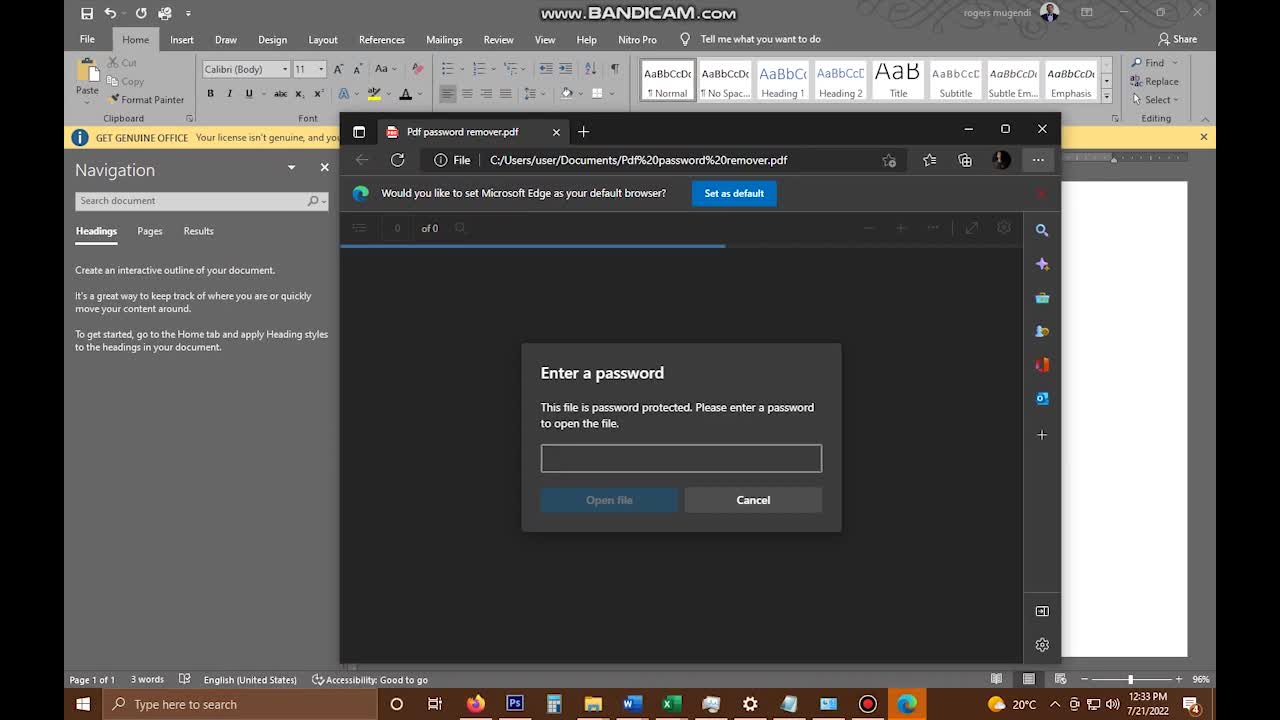The width and height of the screenshot is (1280, 720).
Task: Open the font size dropdown
Action: pos(321,69)
